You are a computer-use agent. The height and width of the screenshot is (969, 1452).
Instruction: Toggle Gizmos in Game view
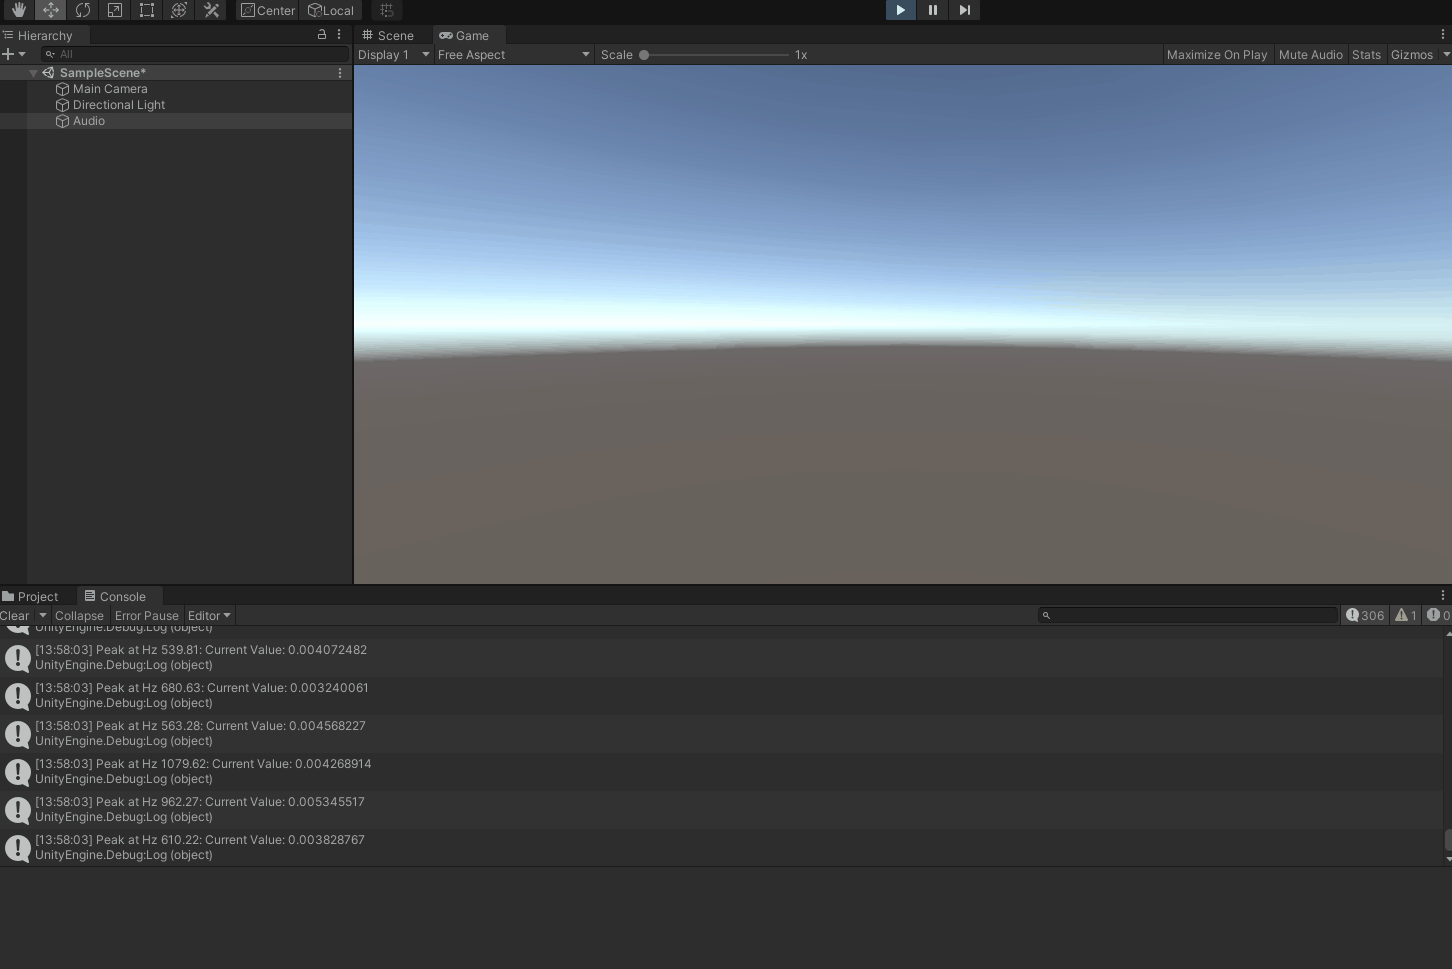tap(1412, 55)
